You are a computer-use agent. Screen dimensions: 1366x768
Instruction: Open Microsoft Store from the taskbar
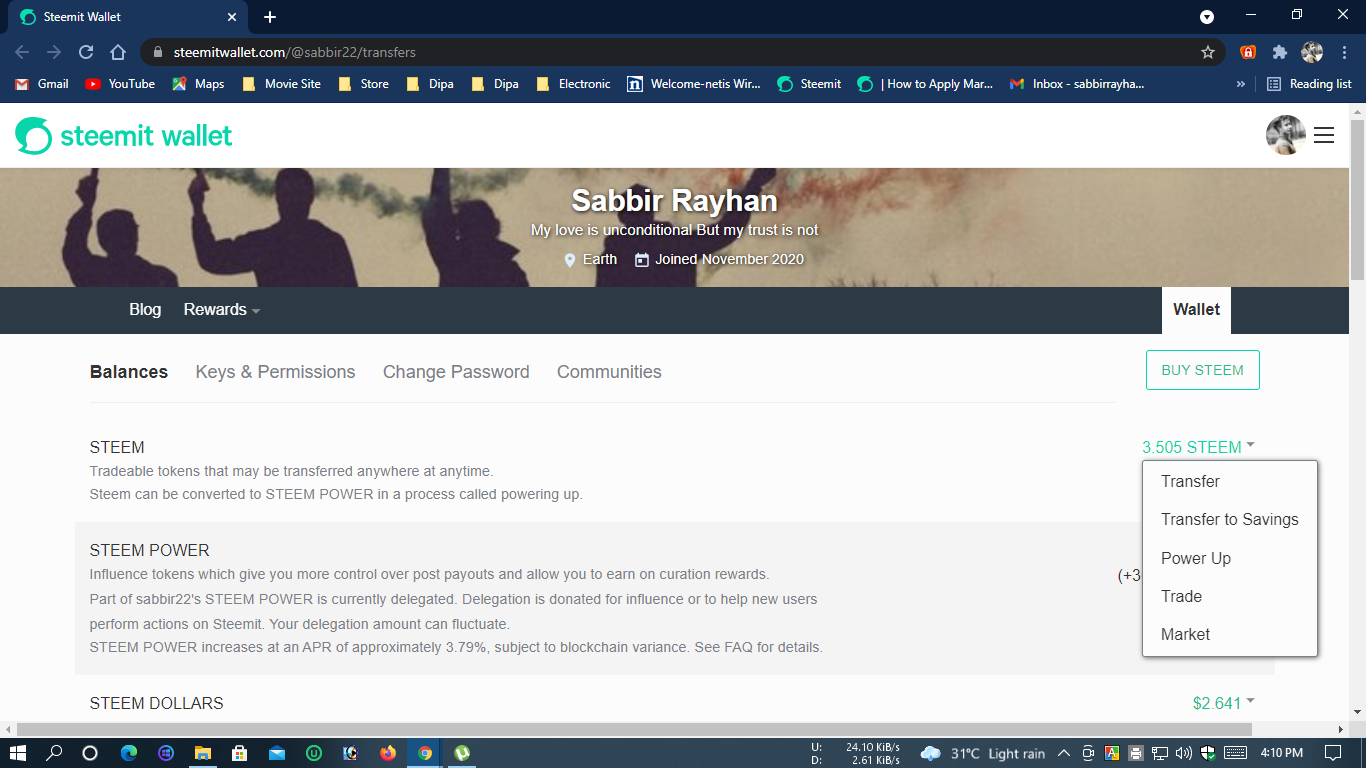pyautogui.click(x=240, y=753)
